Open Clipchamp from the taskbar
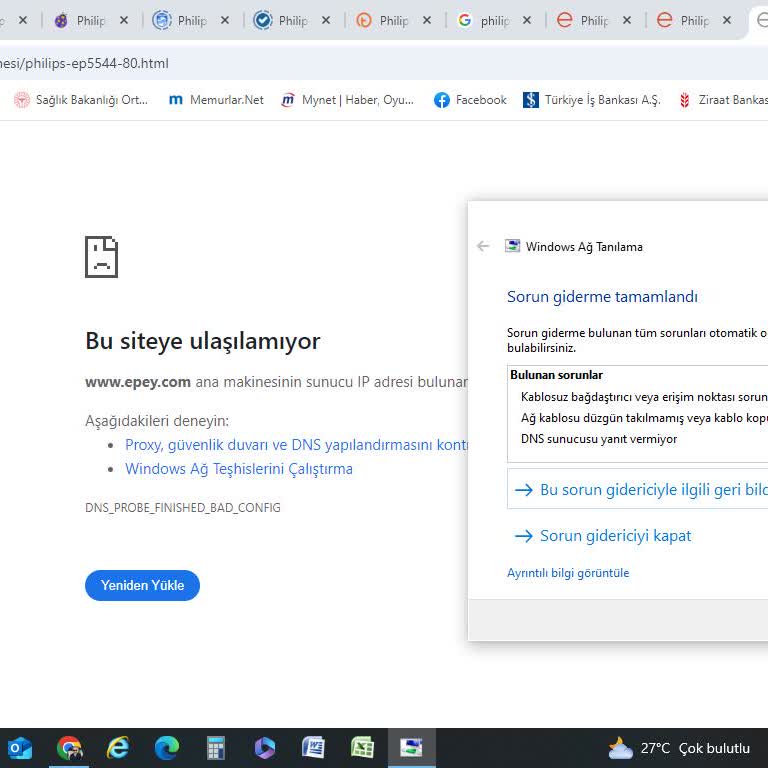 pyautogui.click(x=265, y=748)
